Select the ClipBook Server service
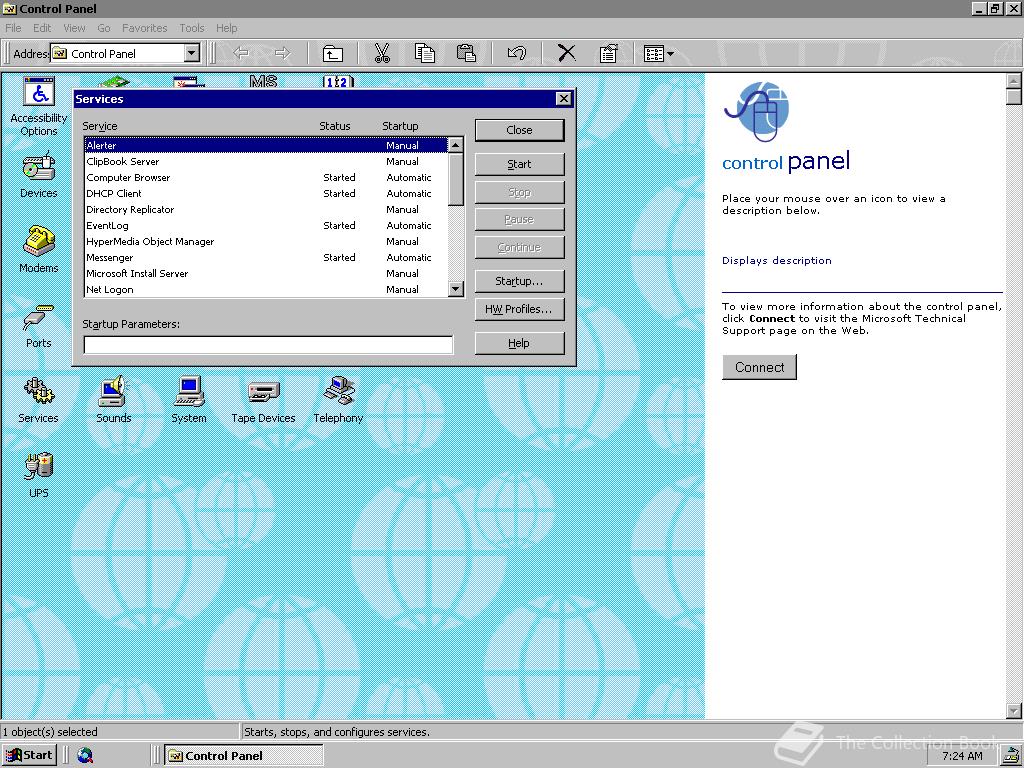The height and width of the screenshot is (768, 1024). (x=266, y=161)
